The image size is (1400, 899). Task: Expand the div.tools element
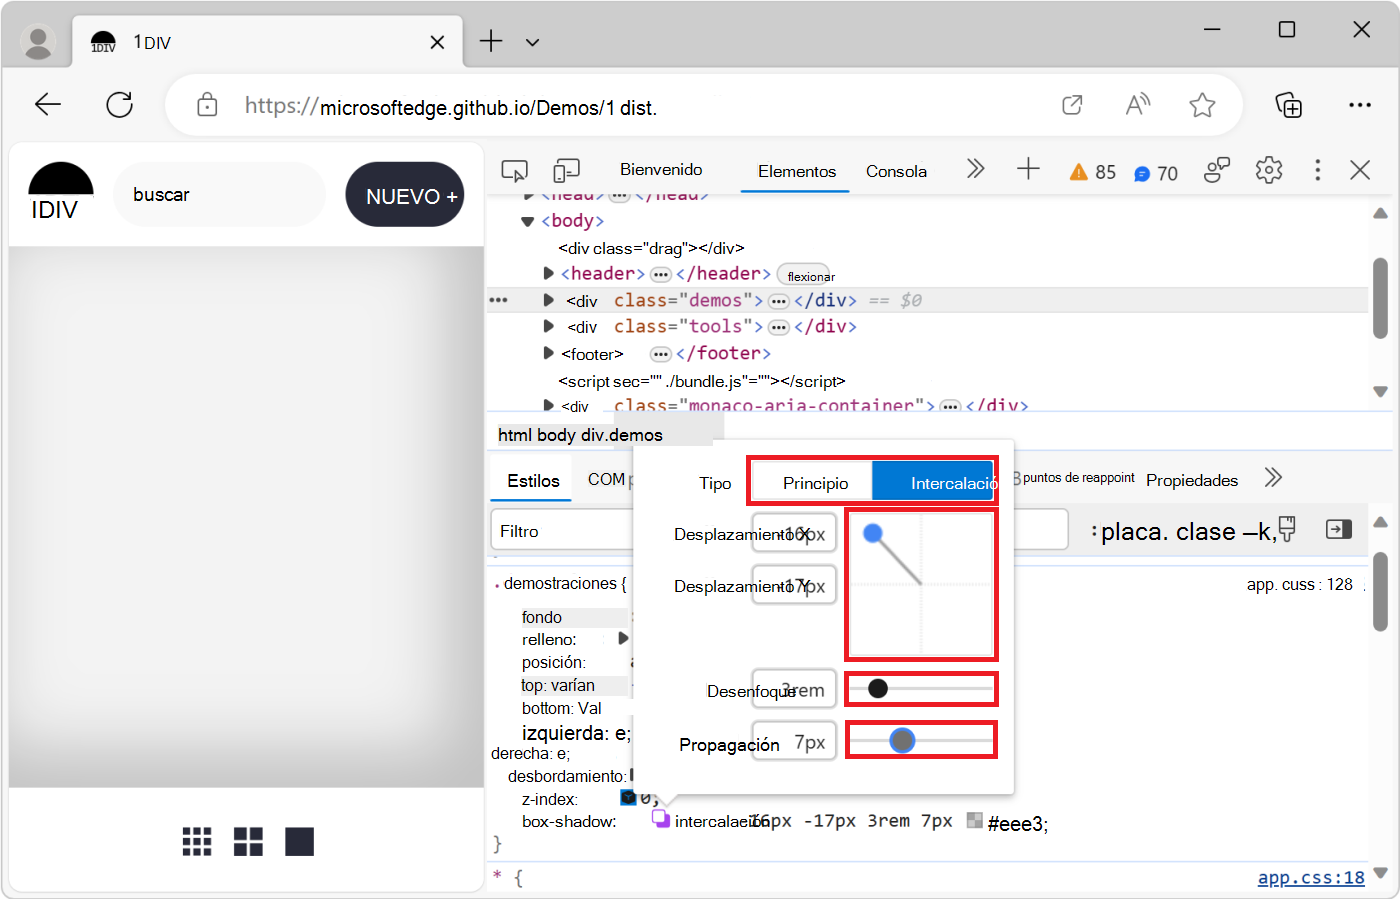[x=548, y=326]
